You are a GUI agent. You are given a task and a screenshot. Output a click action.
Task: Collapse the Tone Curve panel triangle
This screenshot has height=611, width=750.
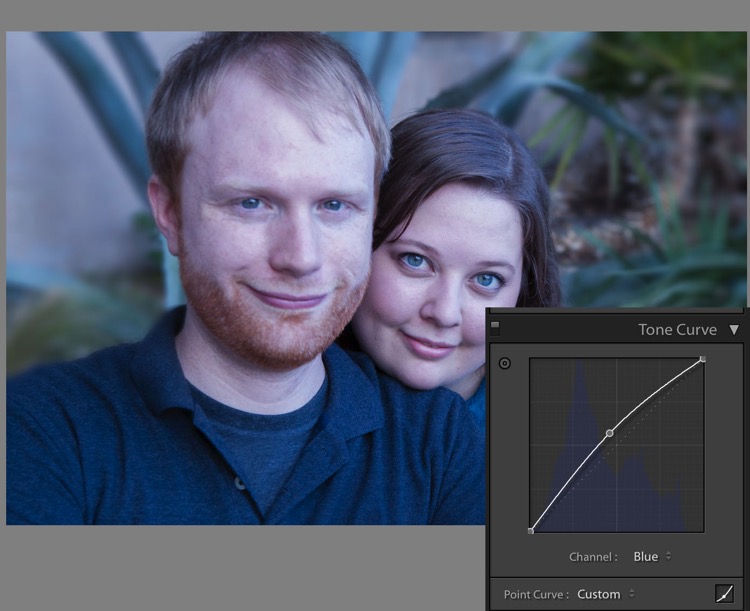[x=734, y=330]
